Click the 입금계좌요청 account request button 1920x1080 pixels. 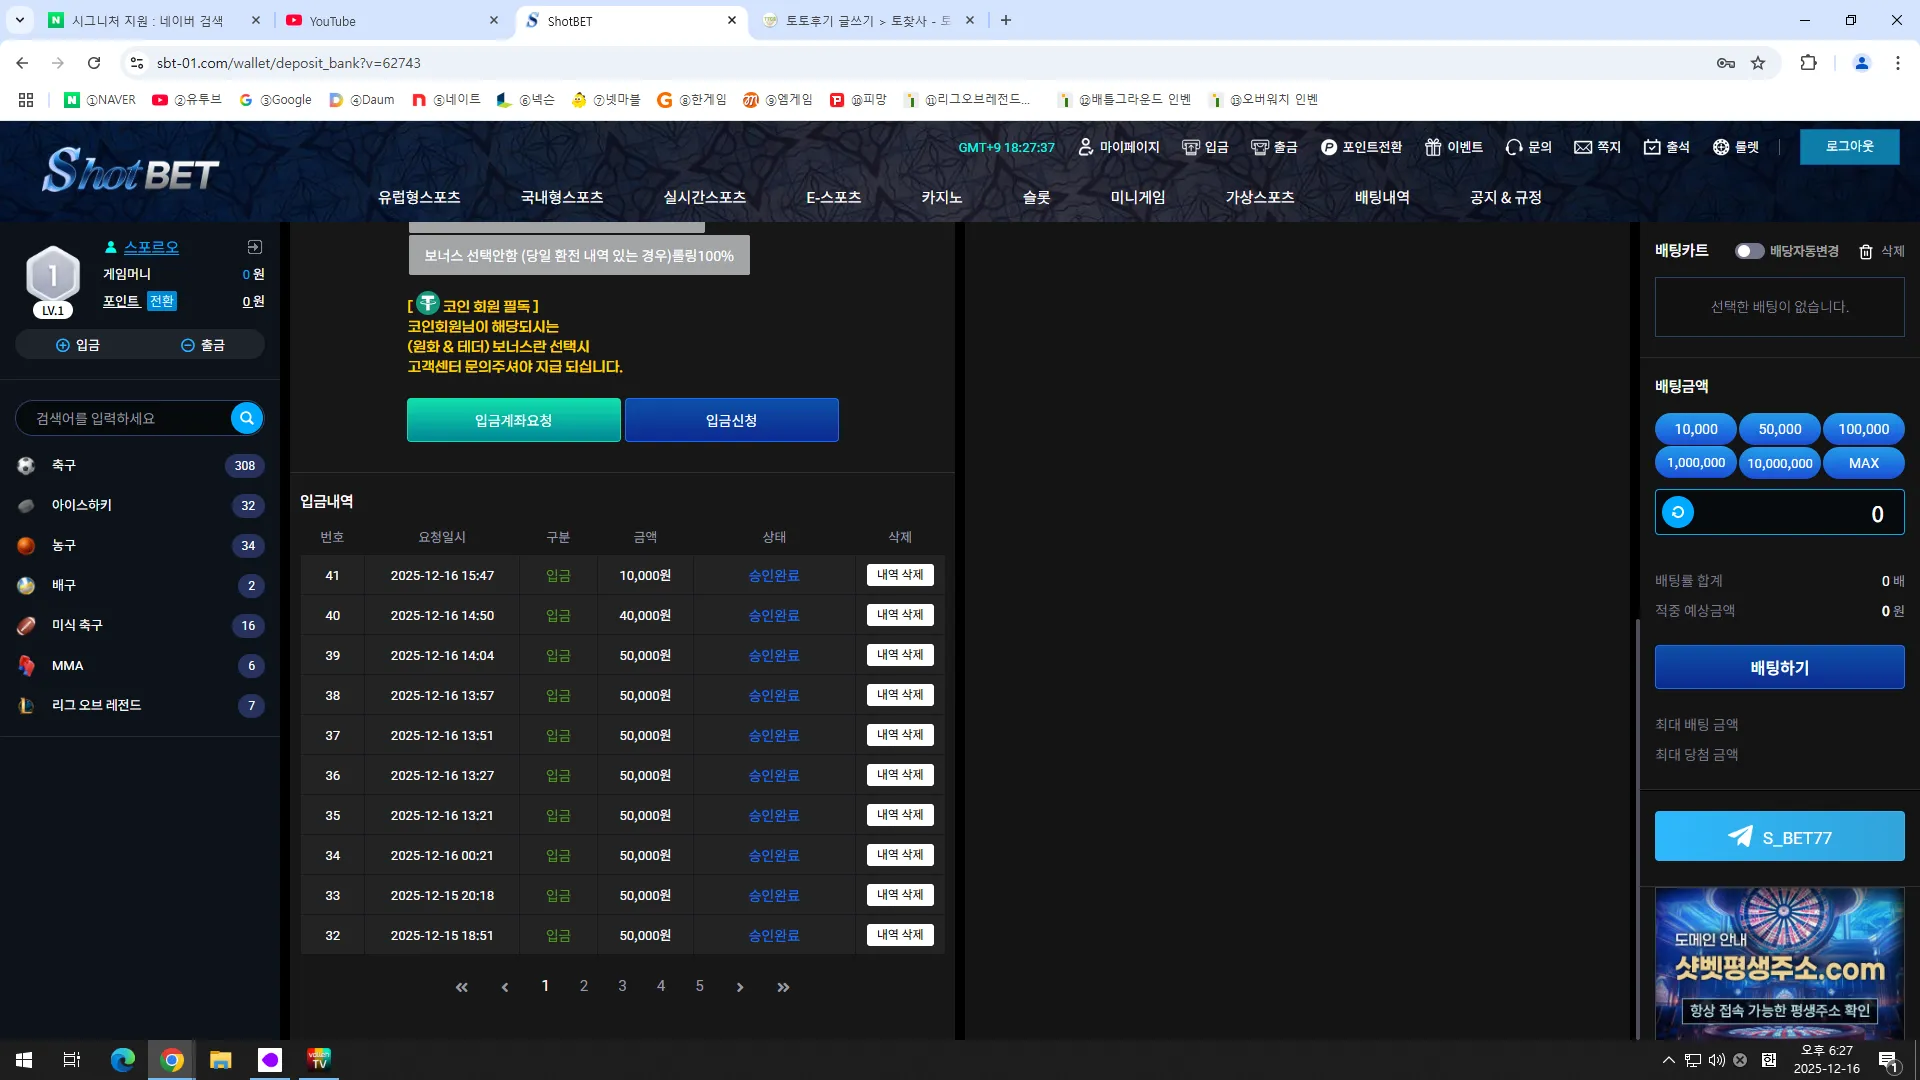pos(514,420)
